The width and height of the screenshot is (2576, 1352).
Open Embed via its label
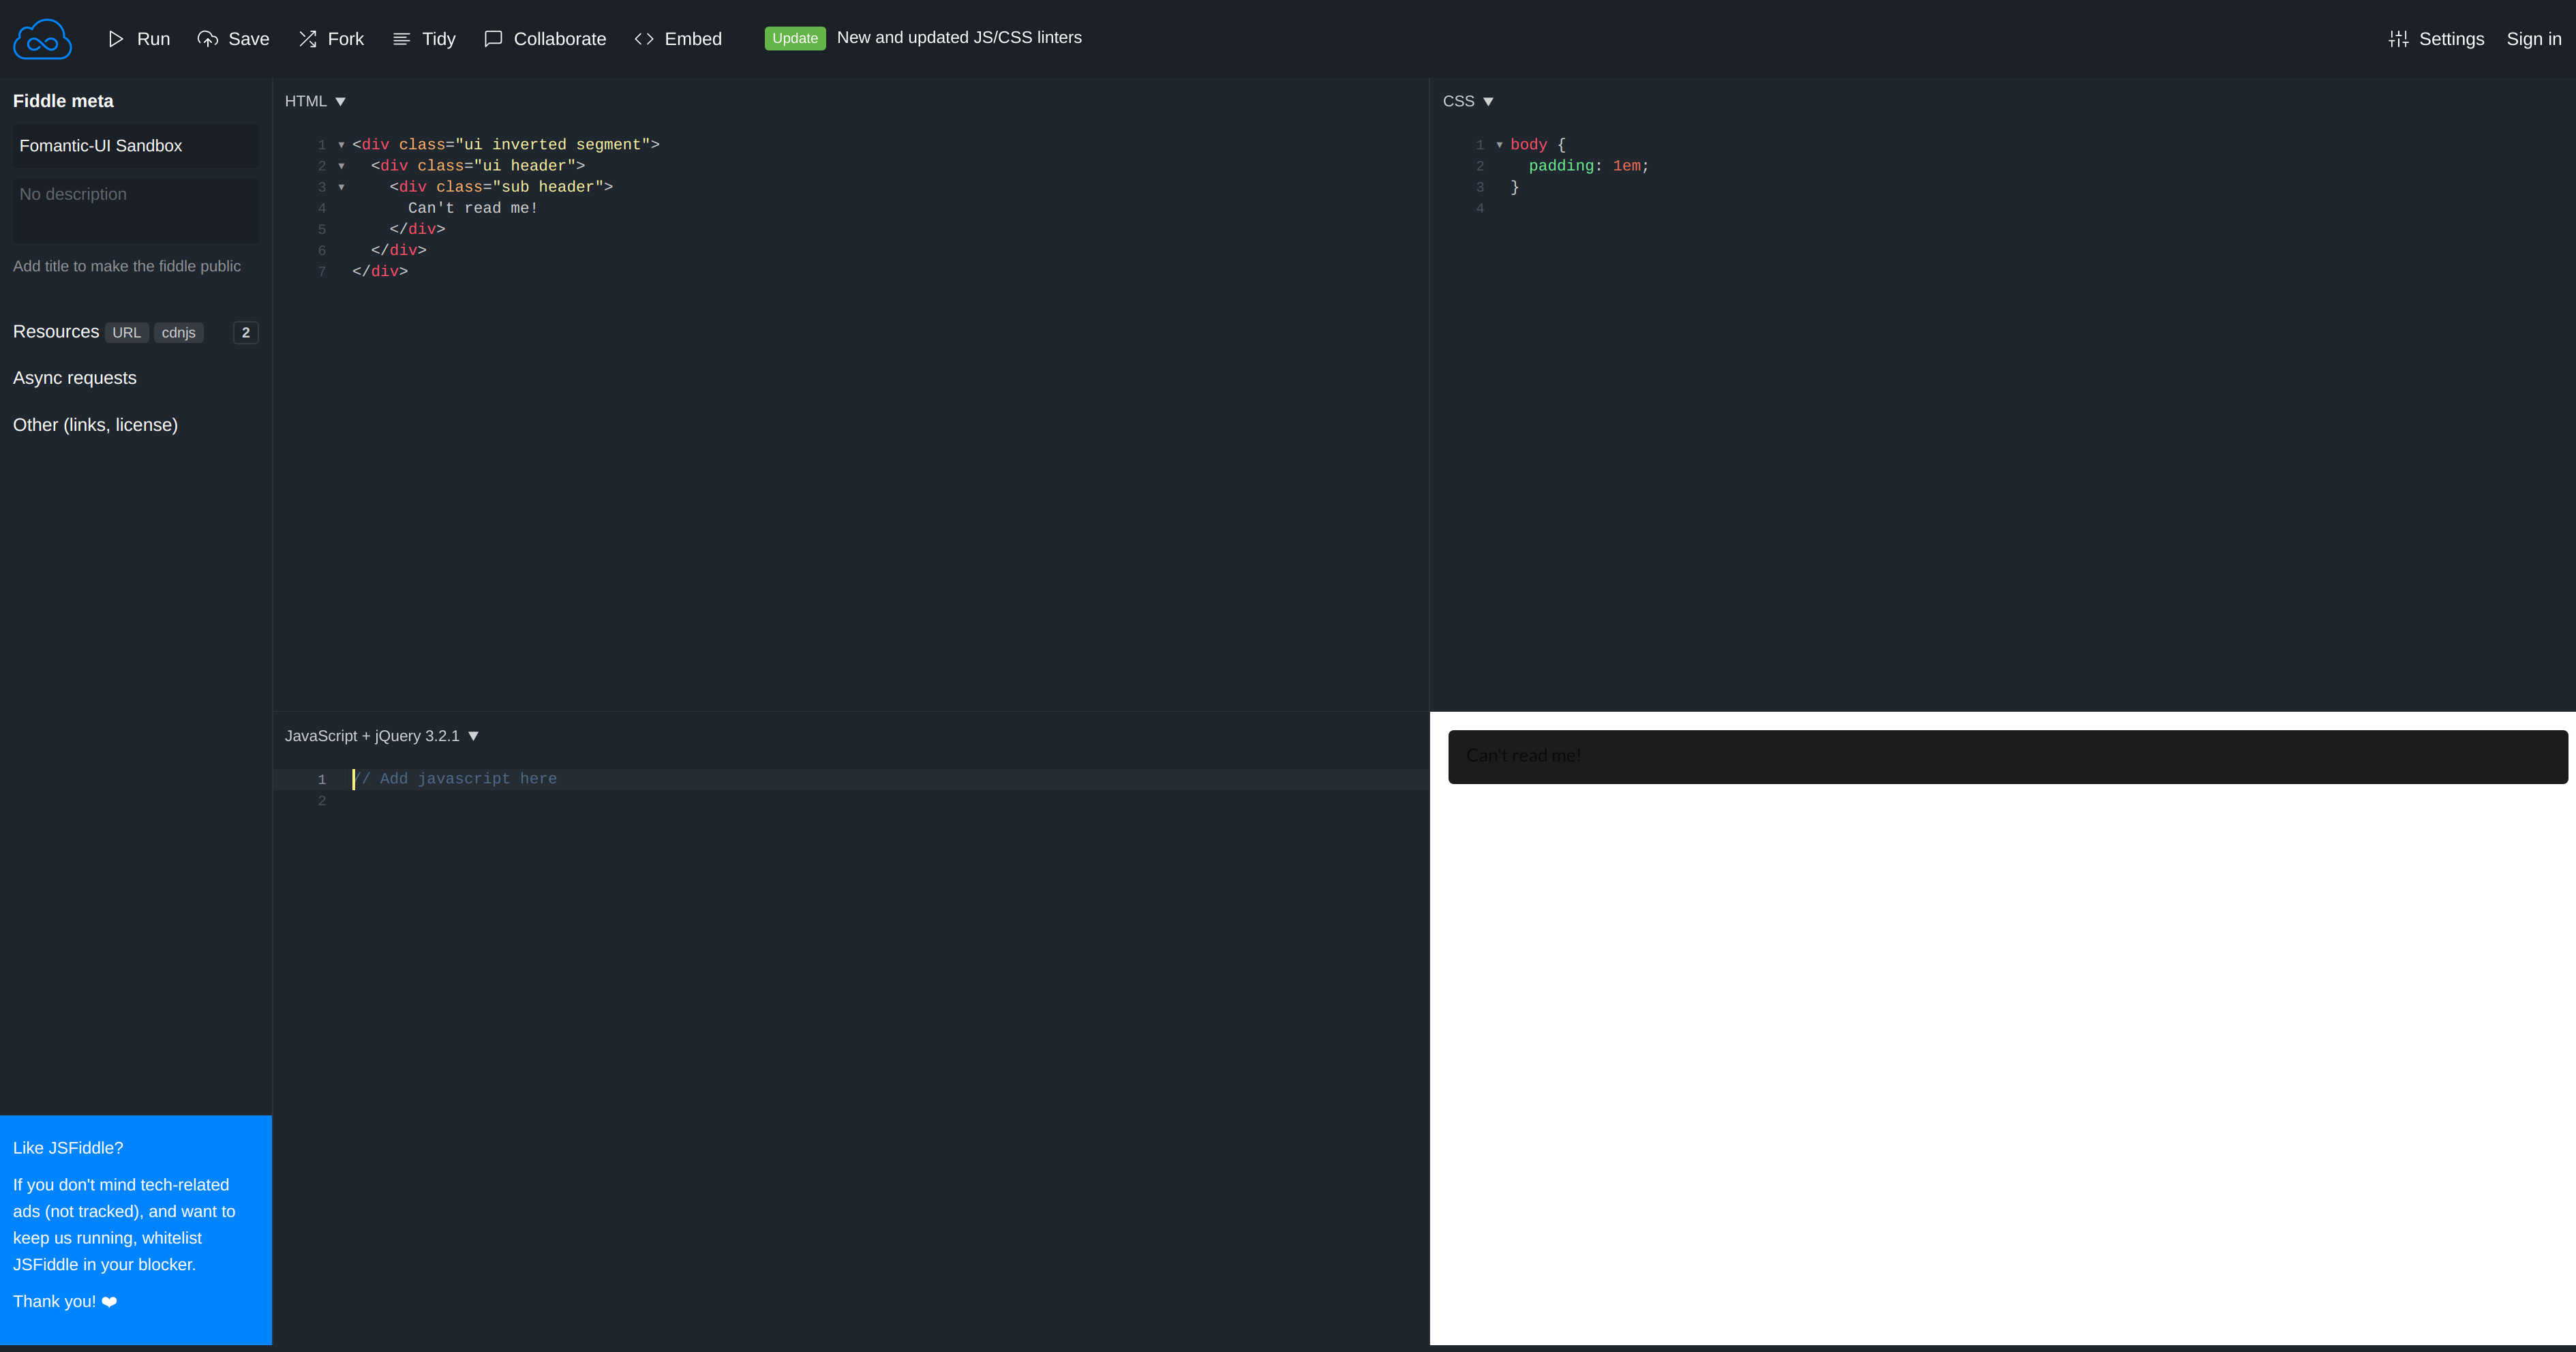point(693,39)
